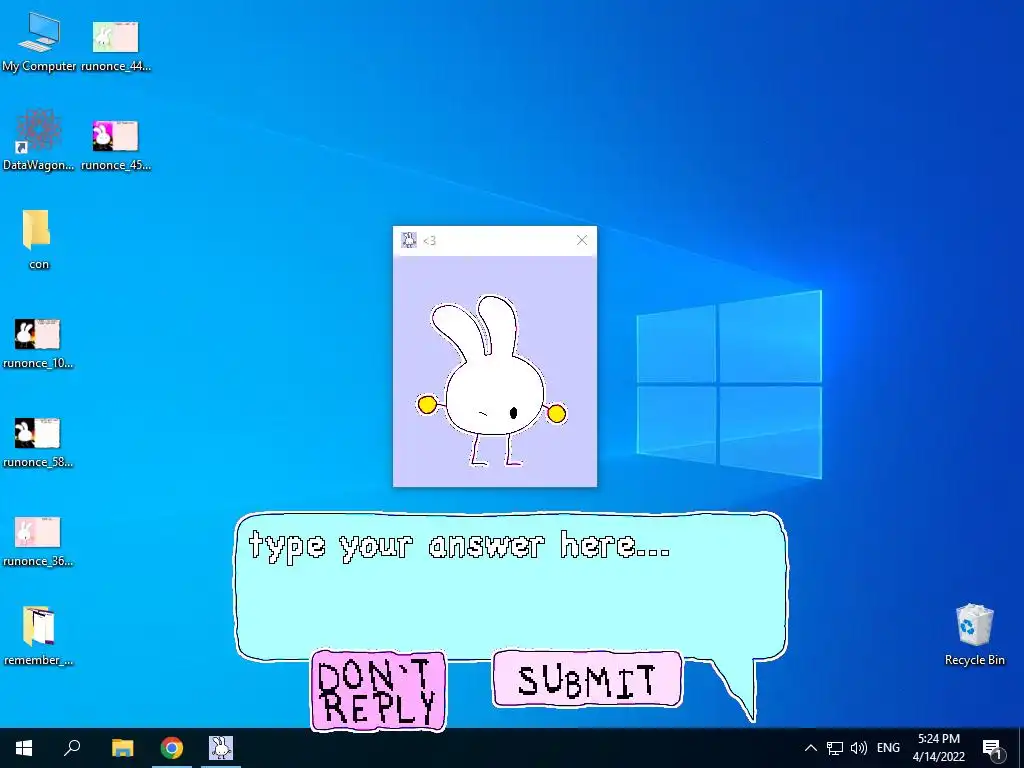
Task: Select the DataWagon shortcut icon
Action: click(39, 140)
